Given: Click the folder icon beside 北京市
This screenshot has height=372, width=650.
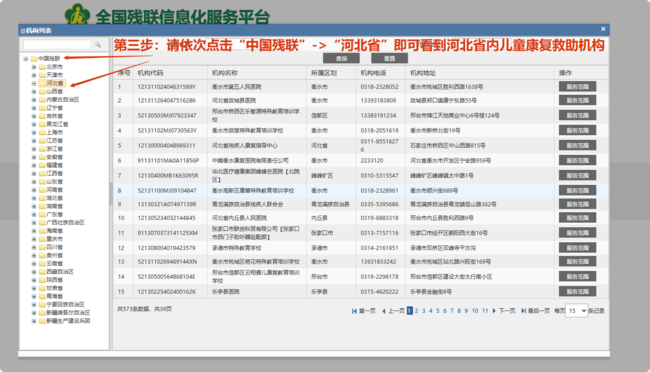Looking at the screenshot, I should coord(42,67).
